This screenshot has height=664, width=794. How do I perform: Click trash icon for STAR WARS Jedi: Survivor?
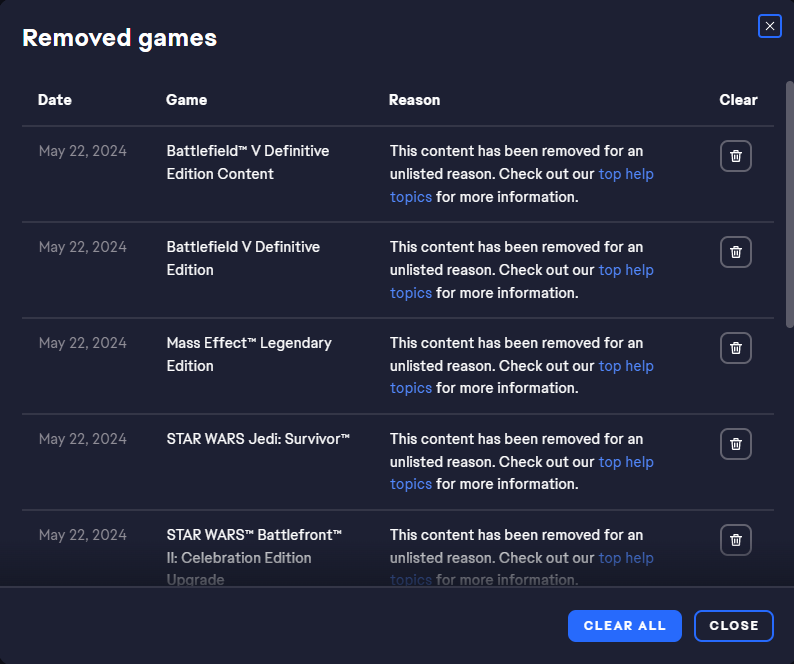point(736,444)
